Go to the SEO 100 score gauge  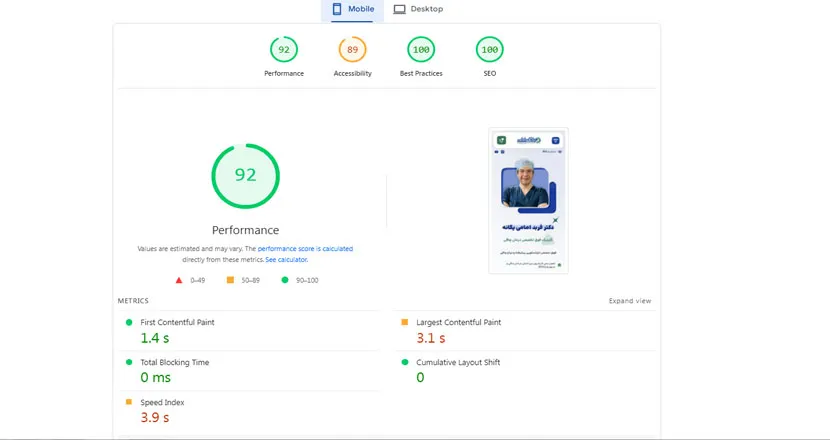click(490, 49)
